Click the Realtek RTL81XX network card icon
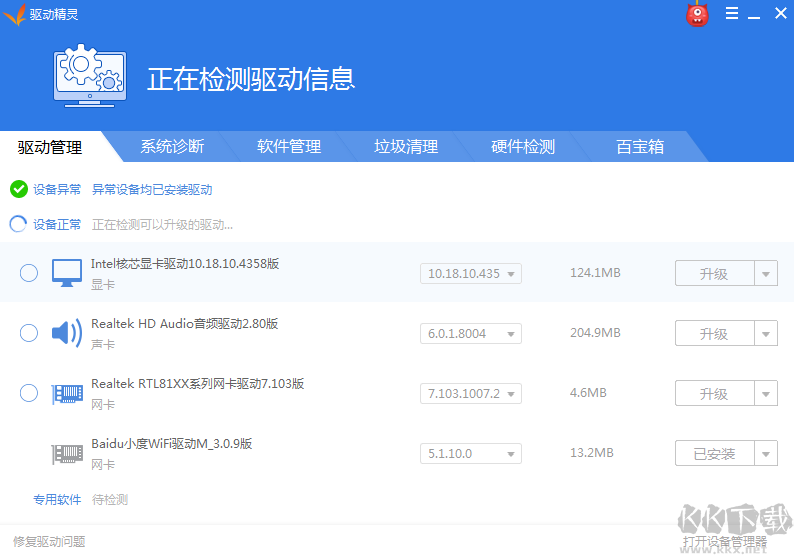794x556 pixels. pyautogui.click(x=67, y=393)
